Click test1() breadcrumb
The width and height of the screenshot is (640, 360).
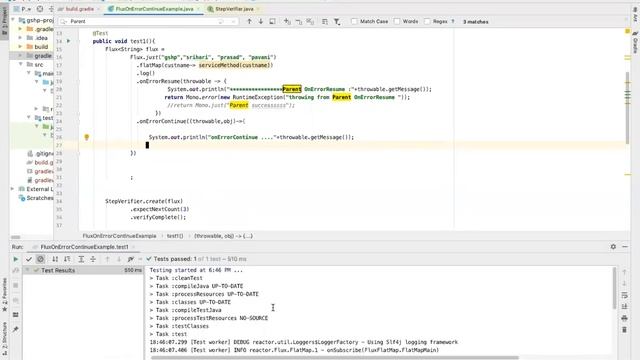[x=175, y=236]
